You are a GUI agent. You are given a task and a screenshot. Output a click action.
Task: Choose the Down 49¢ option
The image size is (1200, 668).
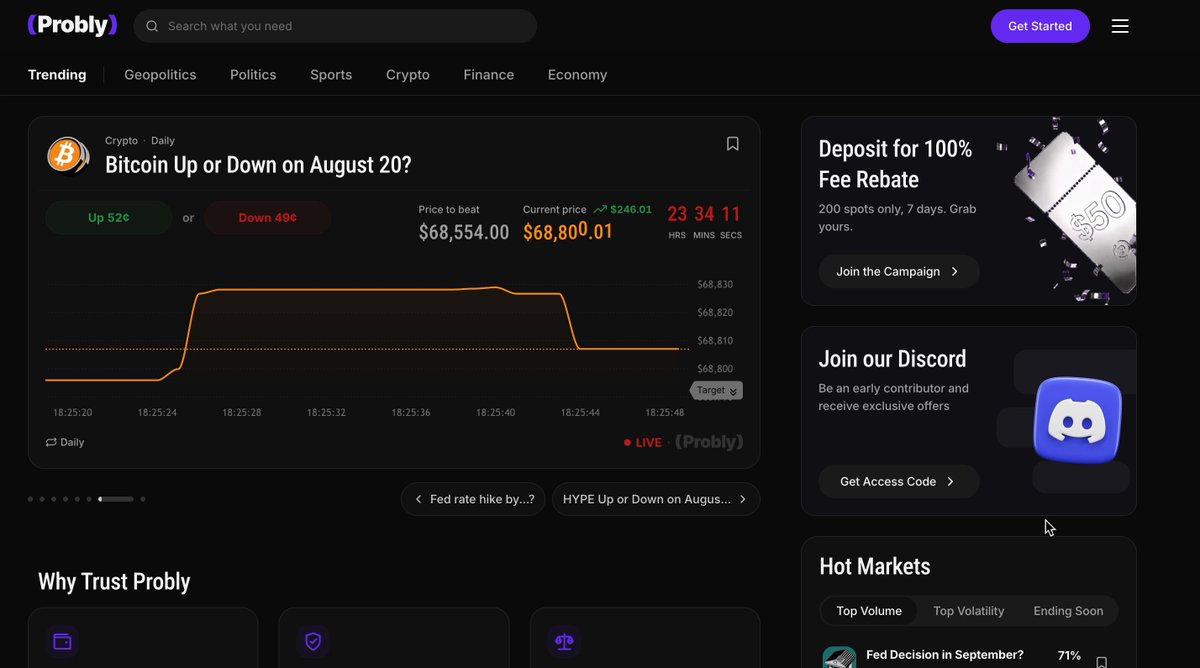(268, 218)
